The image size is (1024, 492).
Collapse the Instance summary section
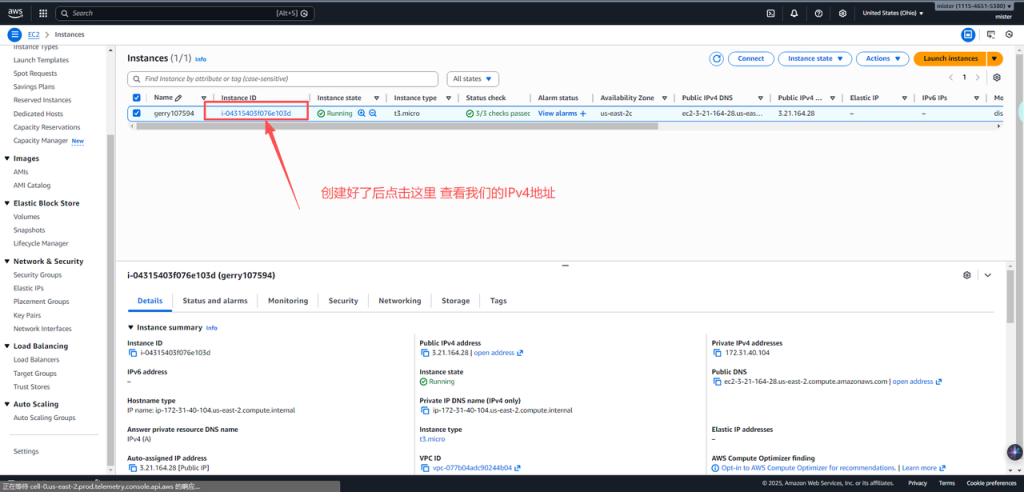coord(131,327)
